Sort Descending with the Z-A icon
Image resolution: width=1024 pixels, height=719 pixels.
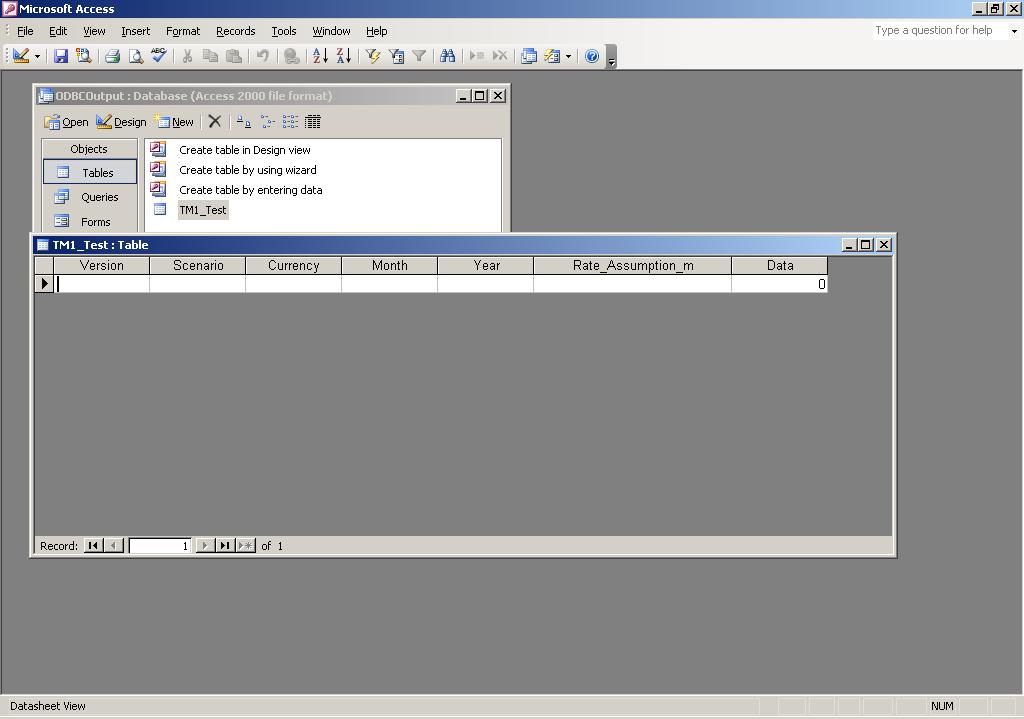coord(344,56)
